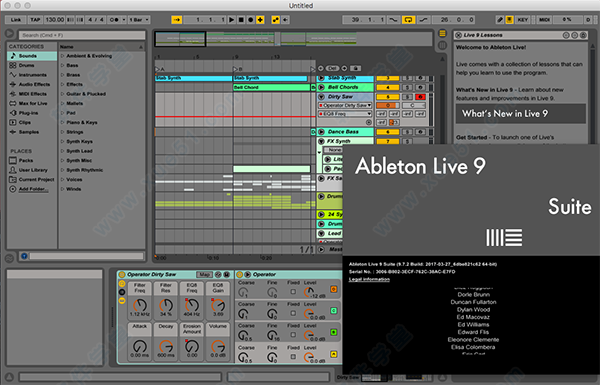Viewport: 600px width, 385px height.
Task: Click the Filter Freq macro knob
Action: [x=140, y=305]
